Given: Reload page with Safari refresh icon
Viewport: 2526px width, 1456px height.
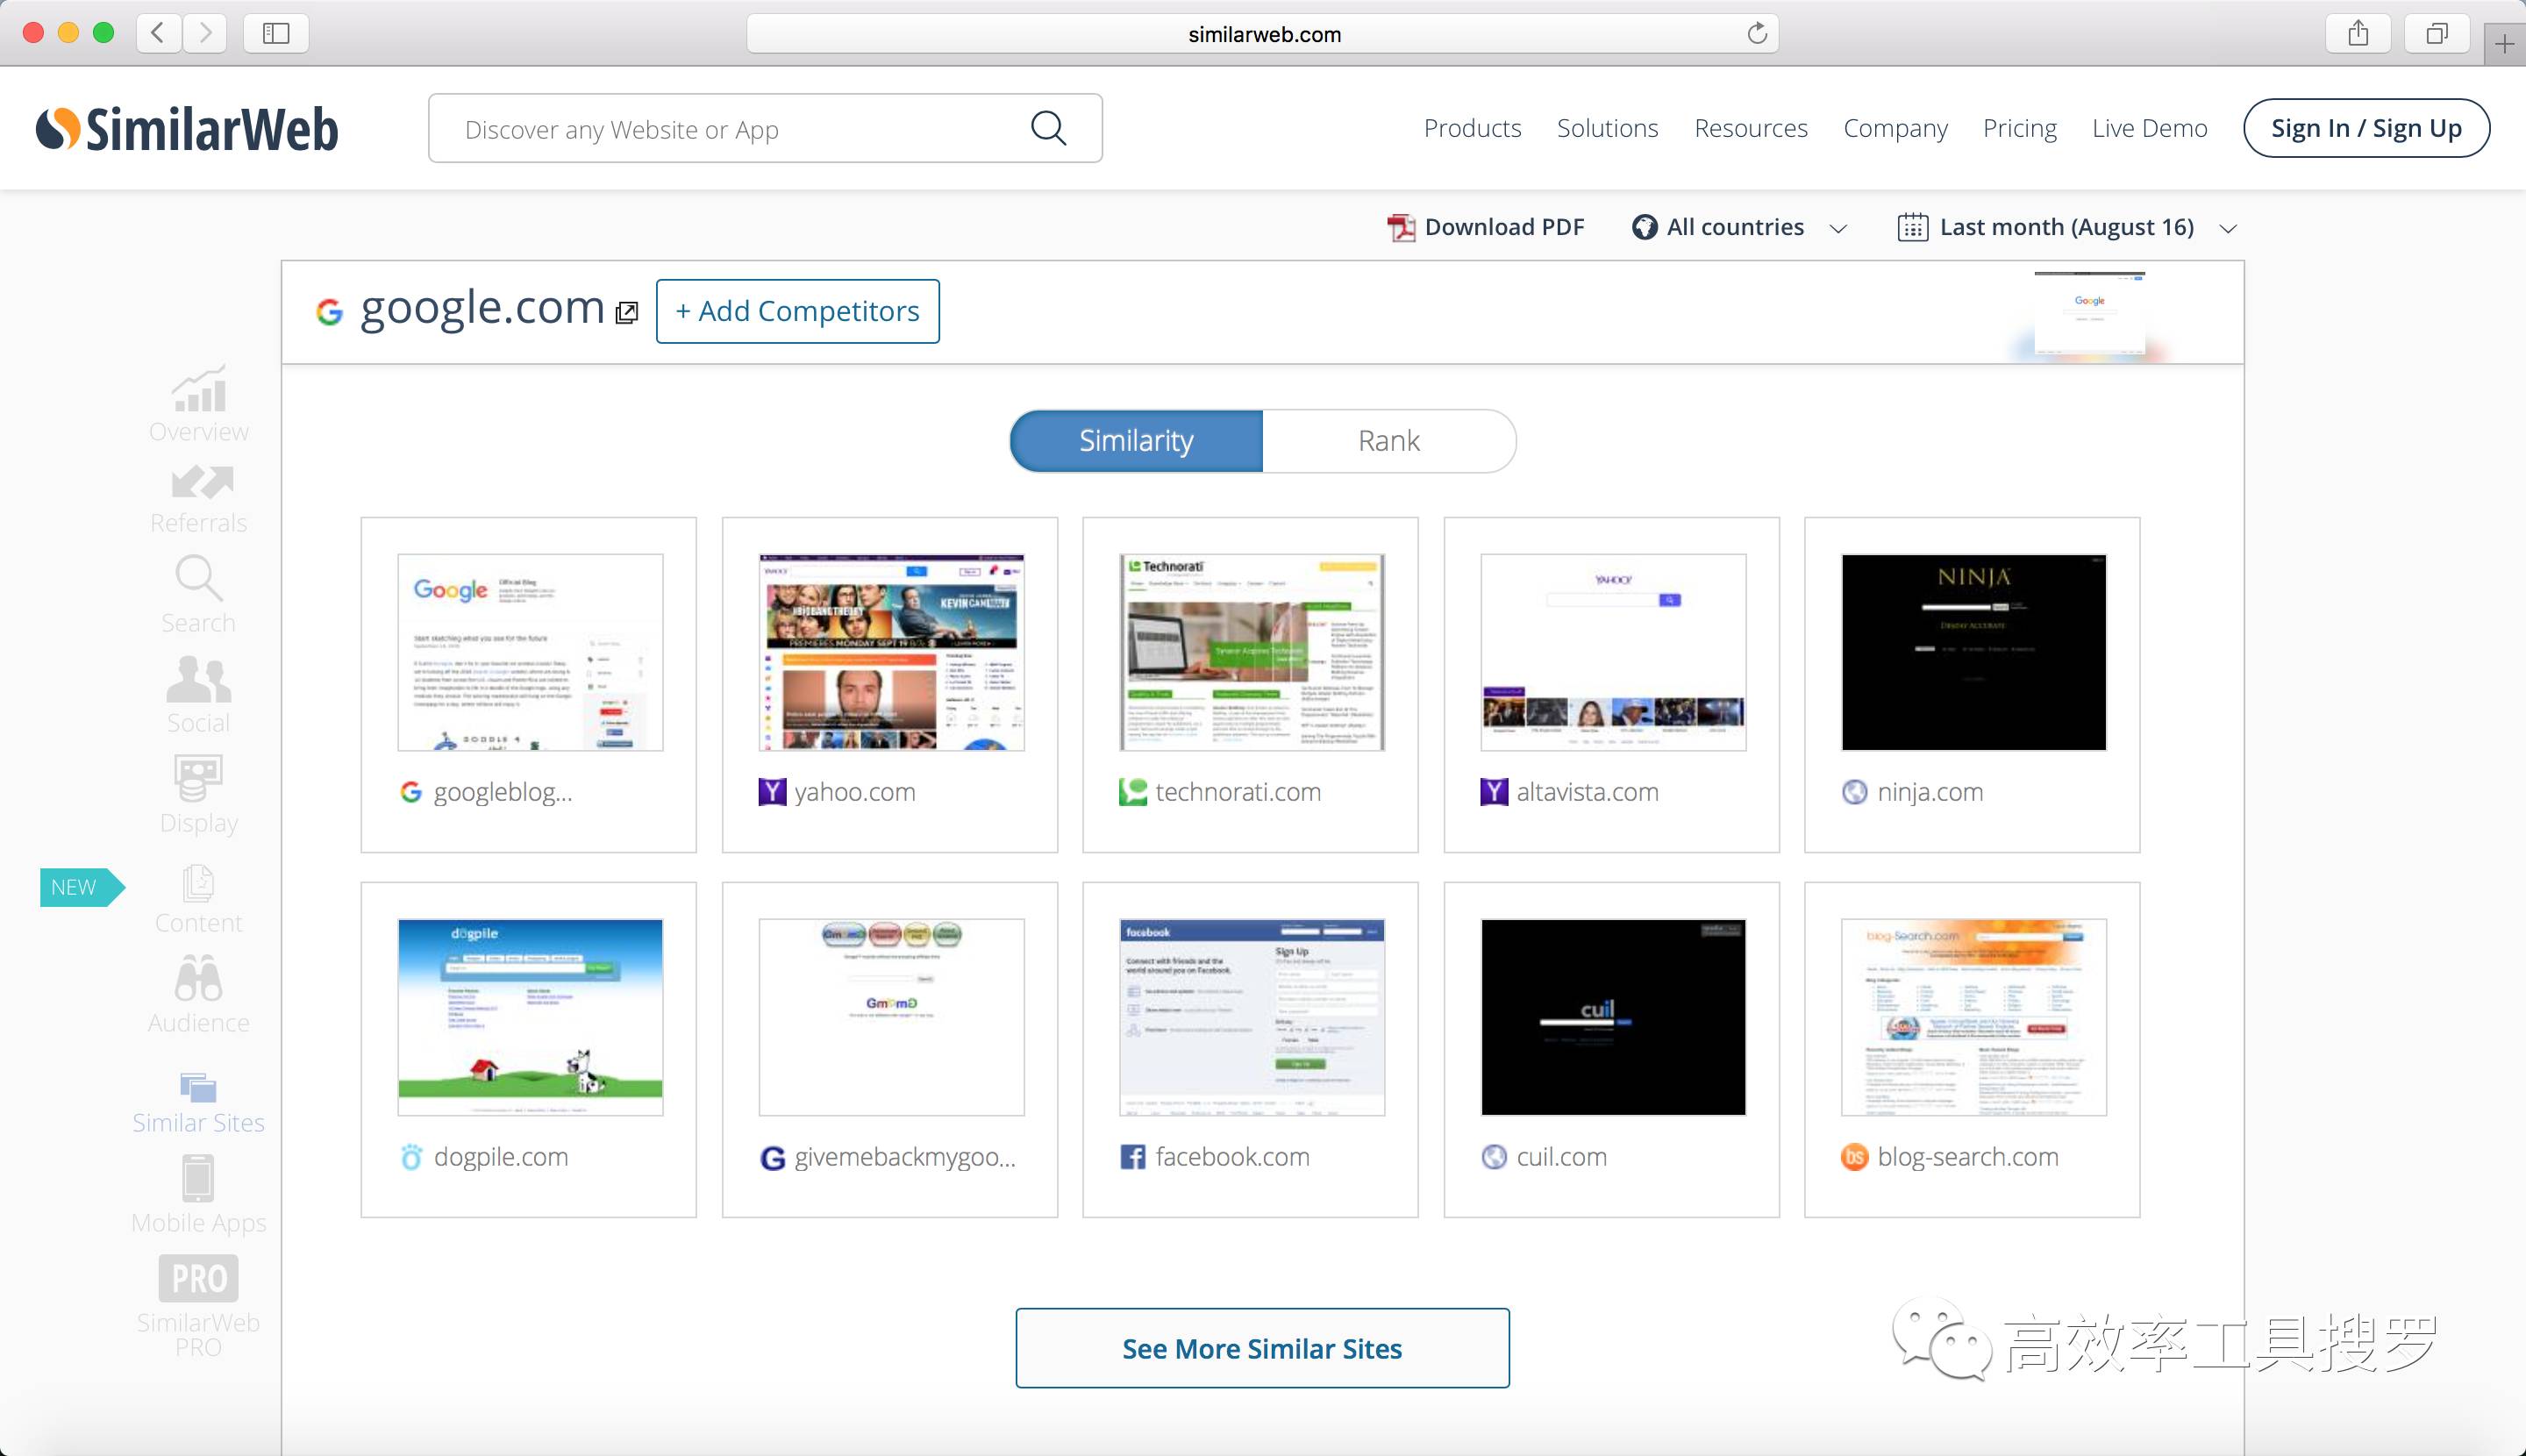Looking at the screenshot, I should tap(1756, 34).
